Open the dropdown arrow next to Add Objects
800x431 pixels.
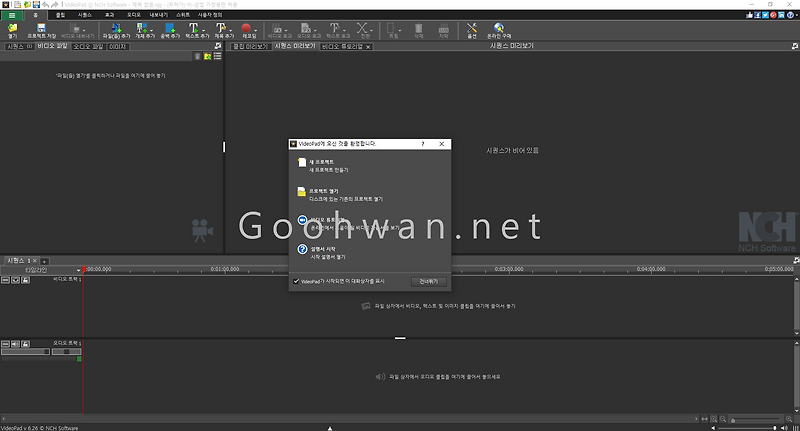tap(152, 30)
